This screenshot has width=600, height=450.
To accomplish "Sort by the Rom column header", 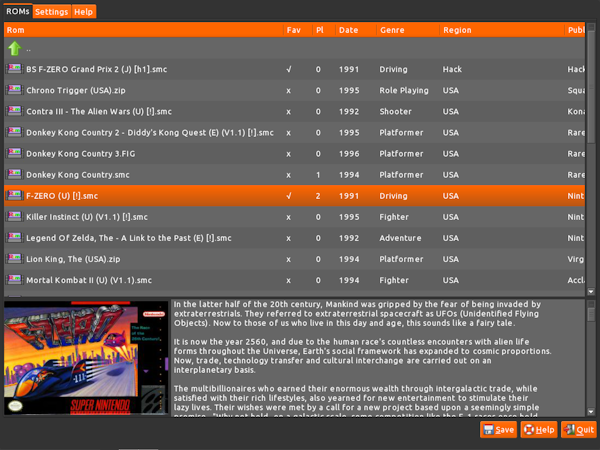I will 143,30.
